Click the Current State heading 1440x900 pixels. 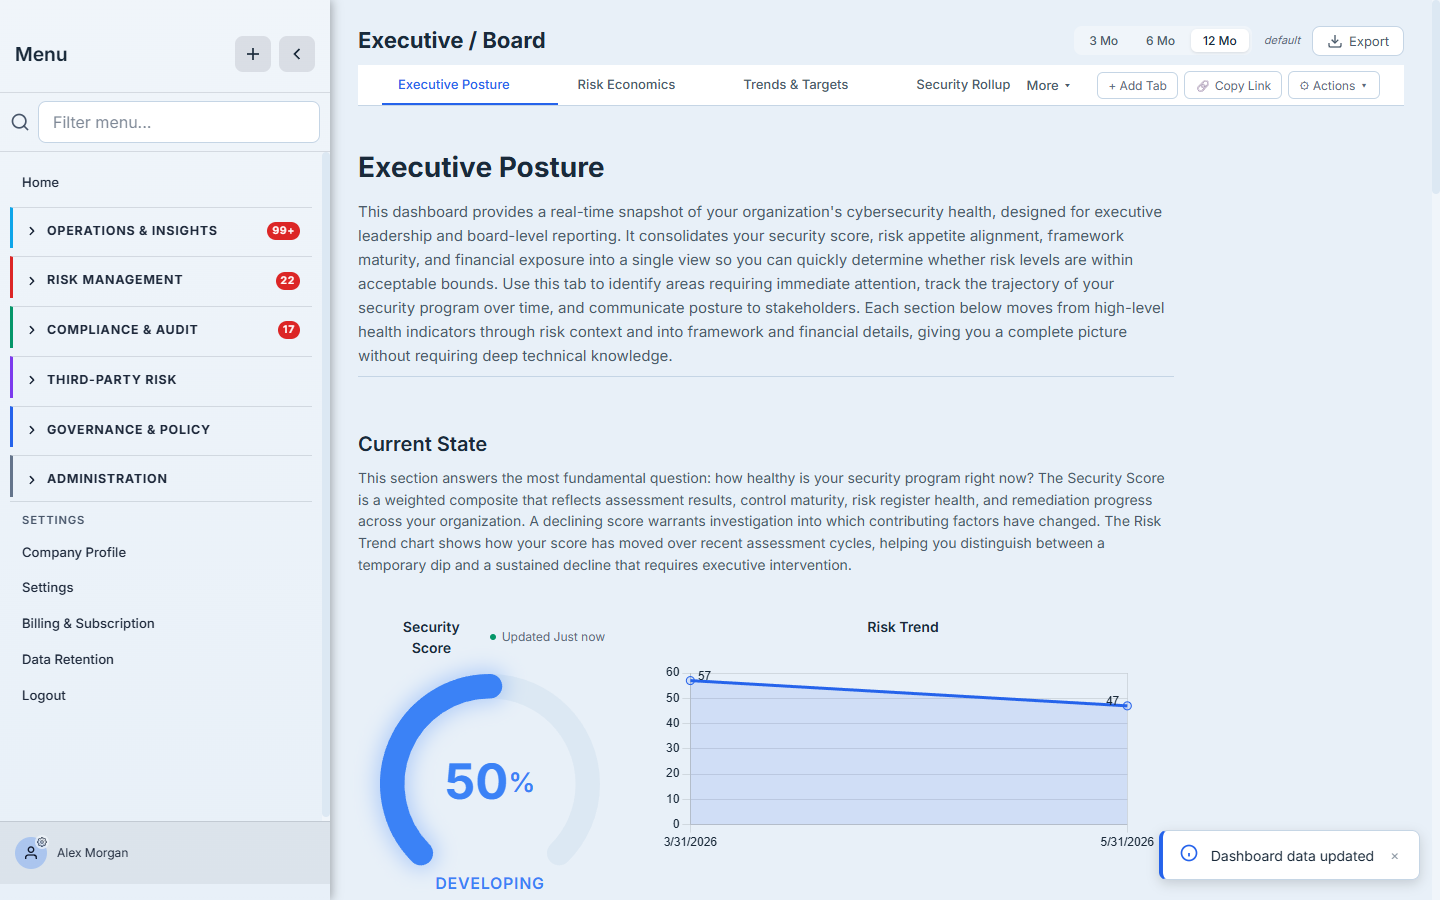(423, 444)
